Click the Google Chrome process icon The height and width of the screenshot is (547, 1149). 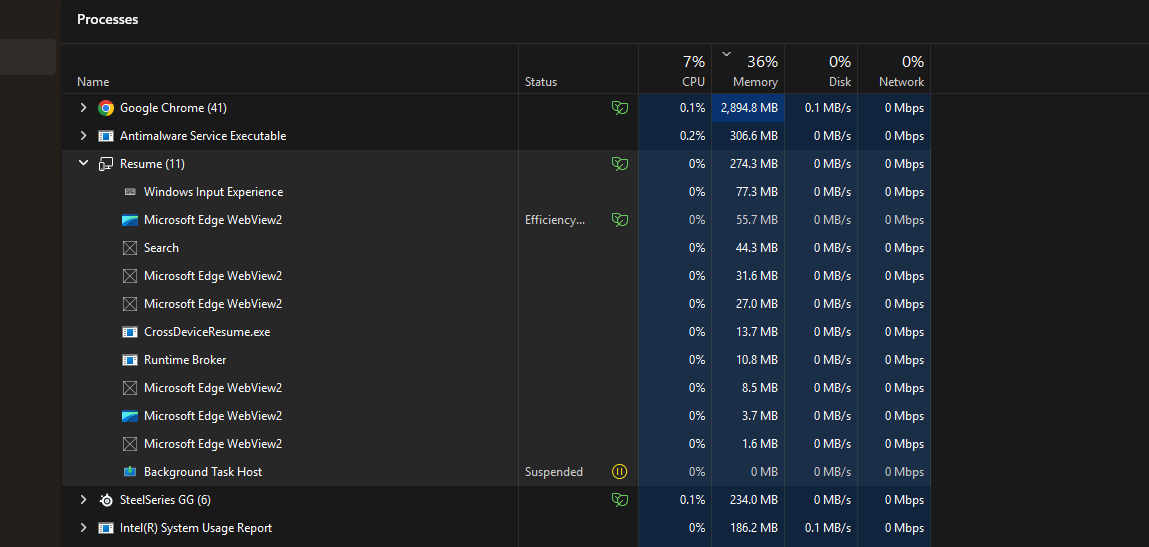106,108
